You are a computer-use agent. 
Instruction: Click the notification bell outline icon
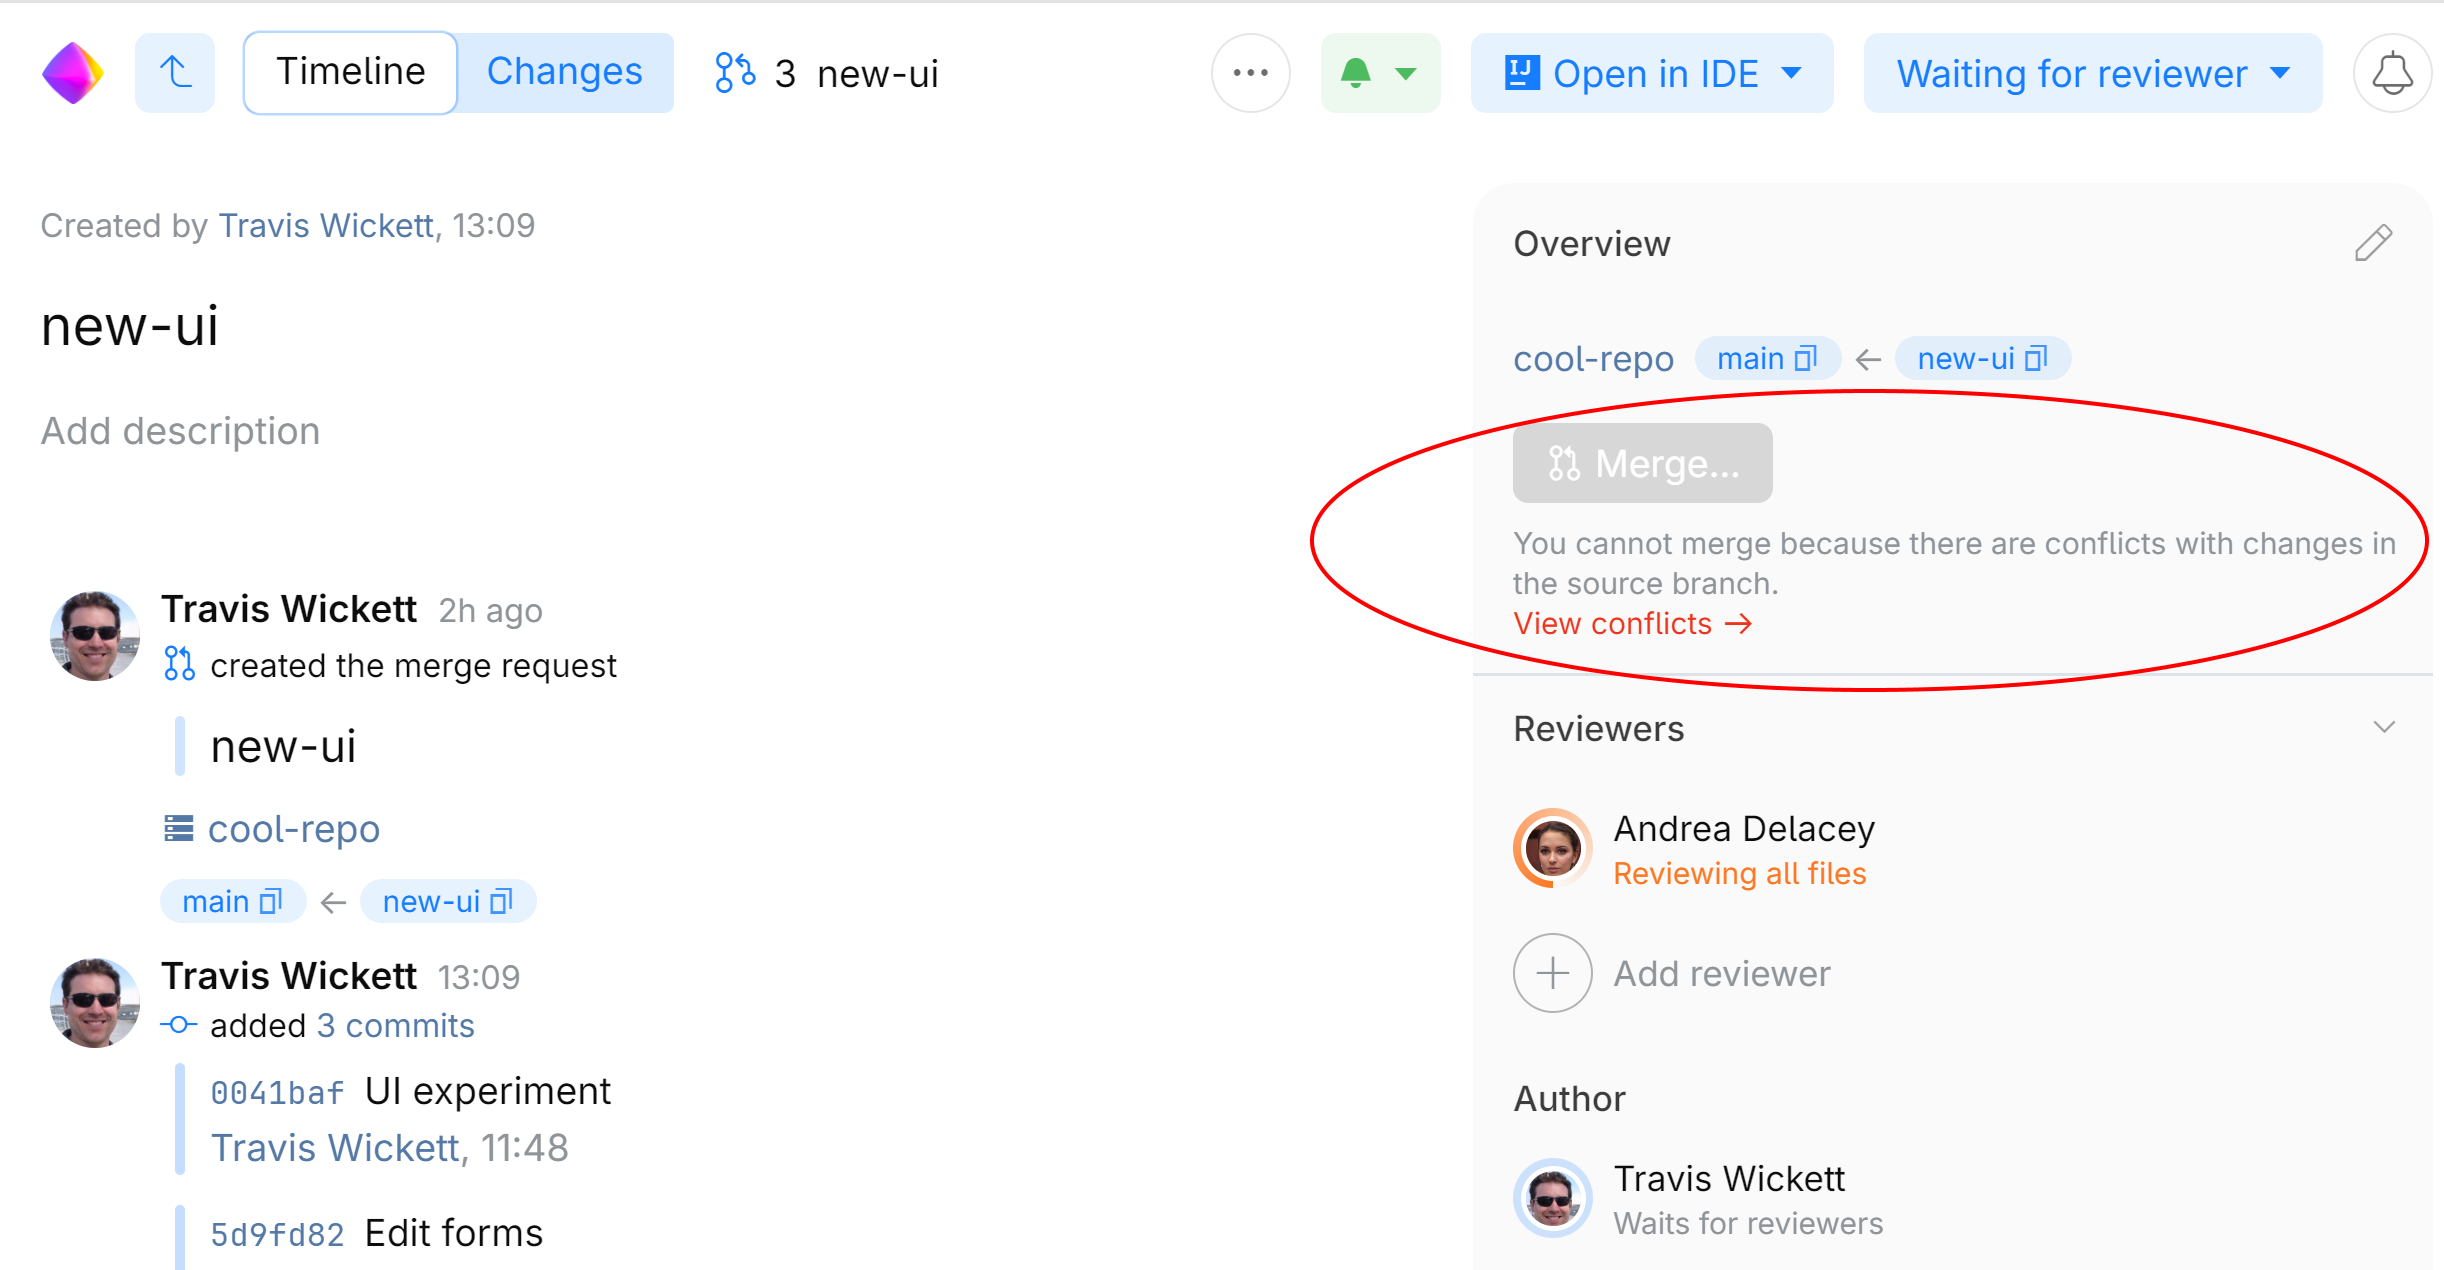[2391, 73]
